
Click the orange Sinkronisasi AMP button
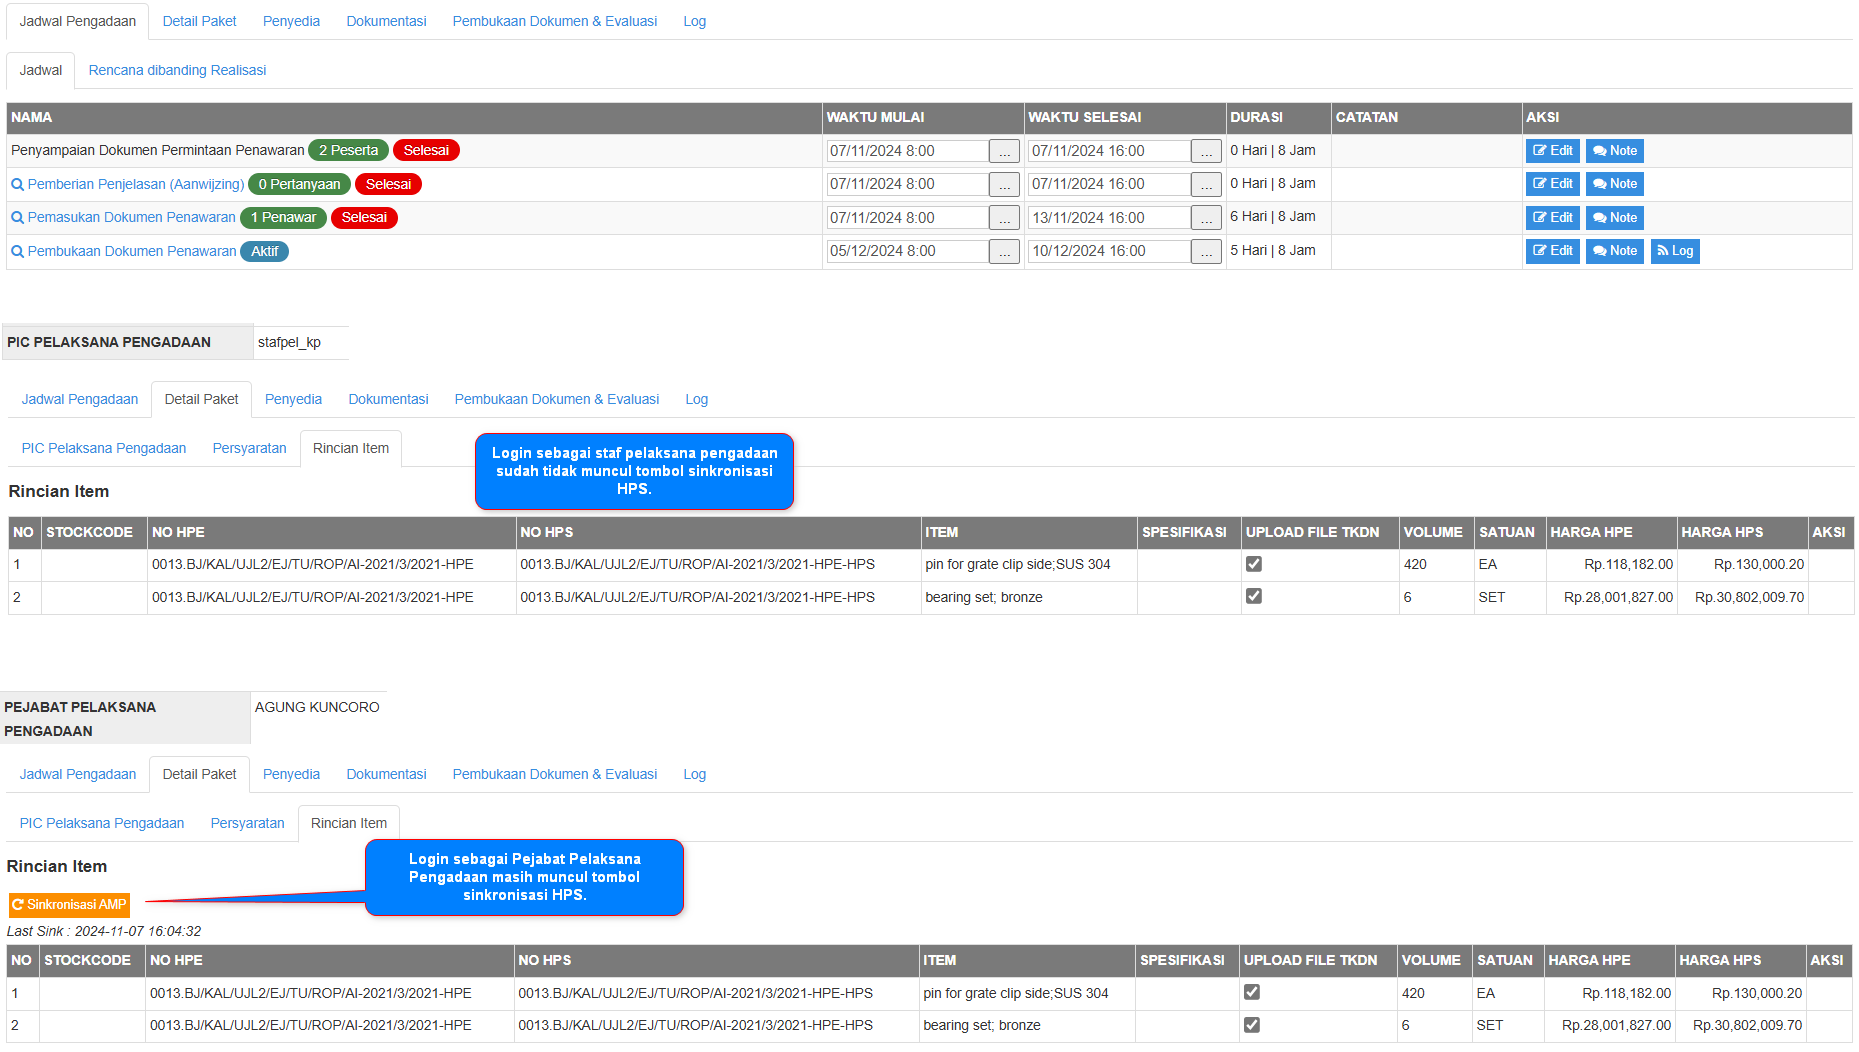coord(69,905)
